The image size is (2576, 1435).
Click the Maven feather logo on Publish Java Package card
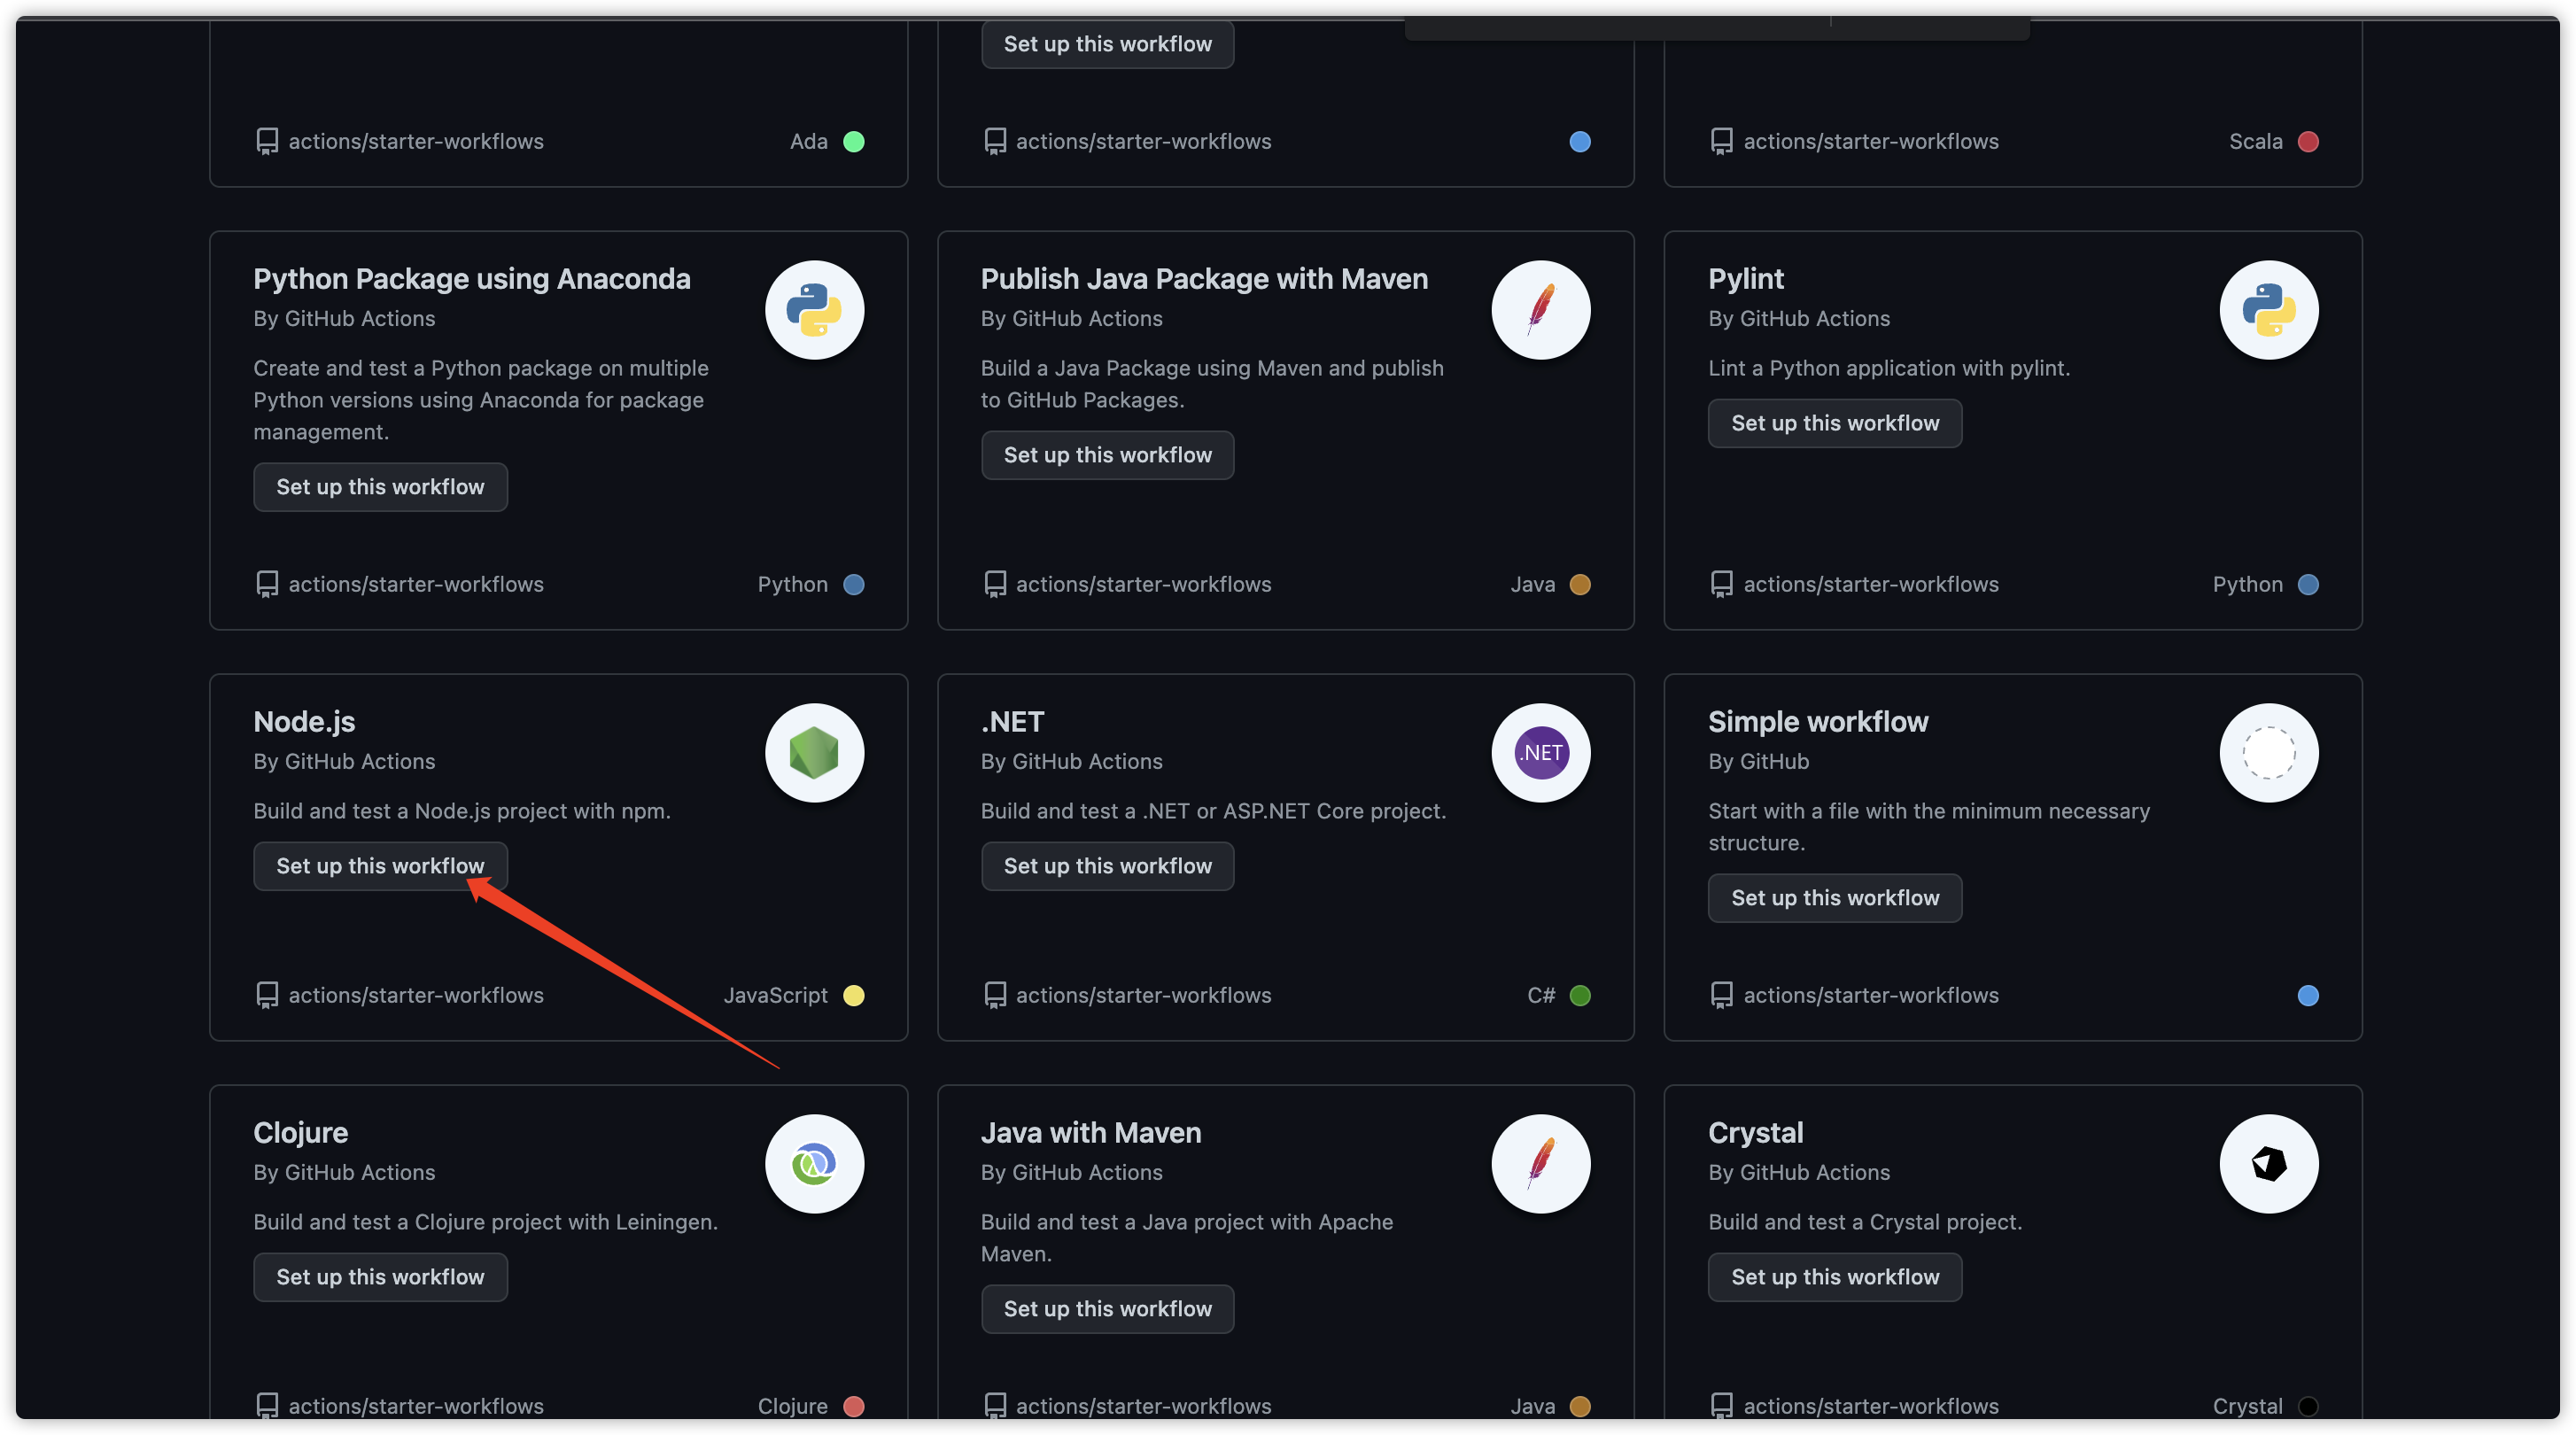coord(1541,310)
